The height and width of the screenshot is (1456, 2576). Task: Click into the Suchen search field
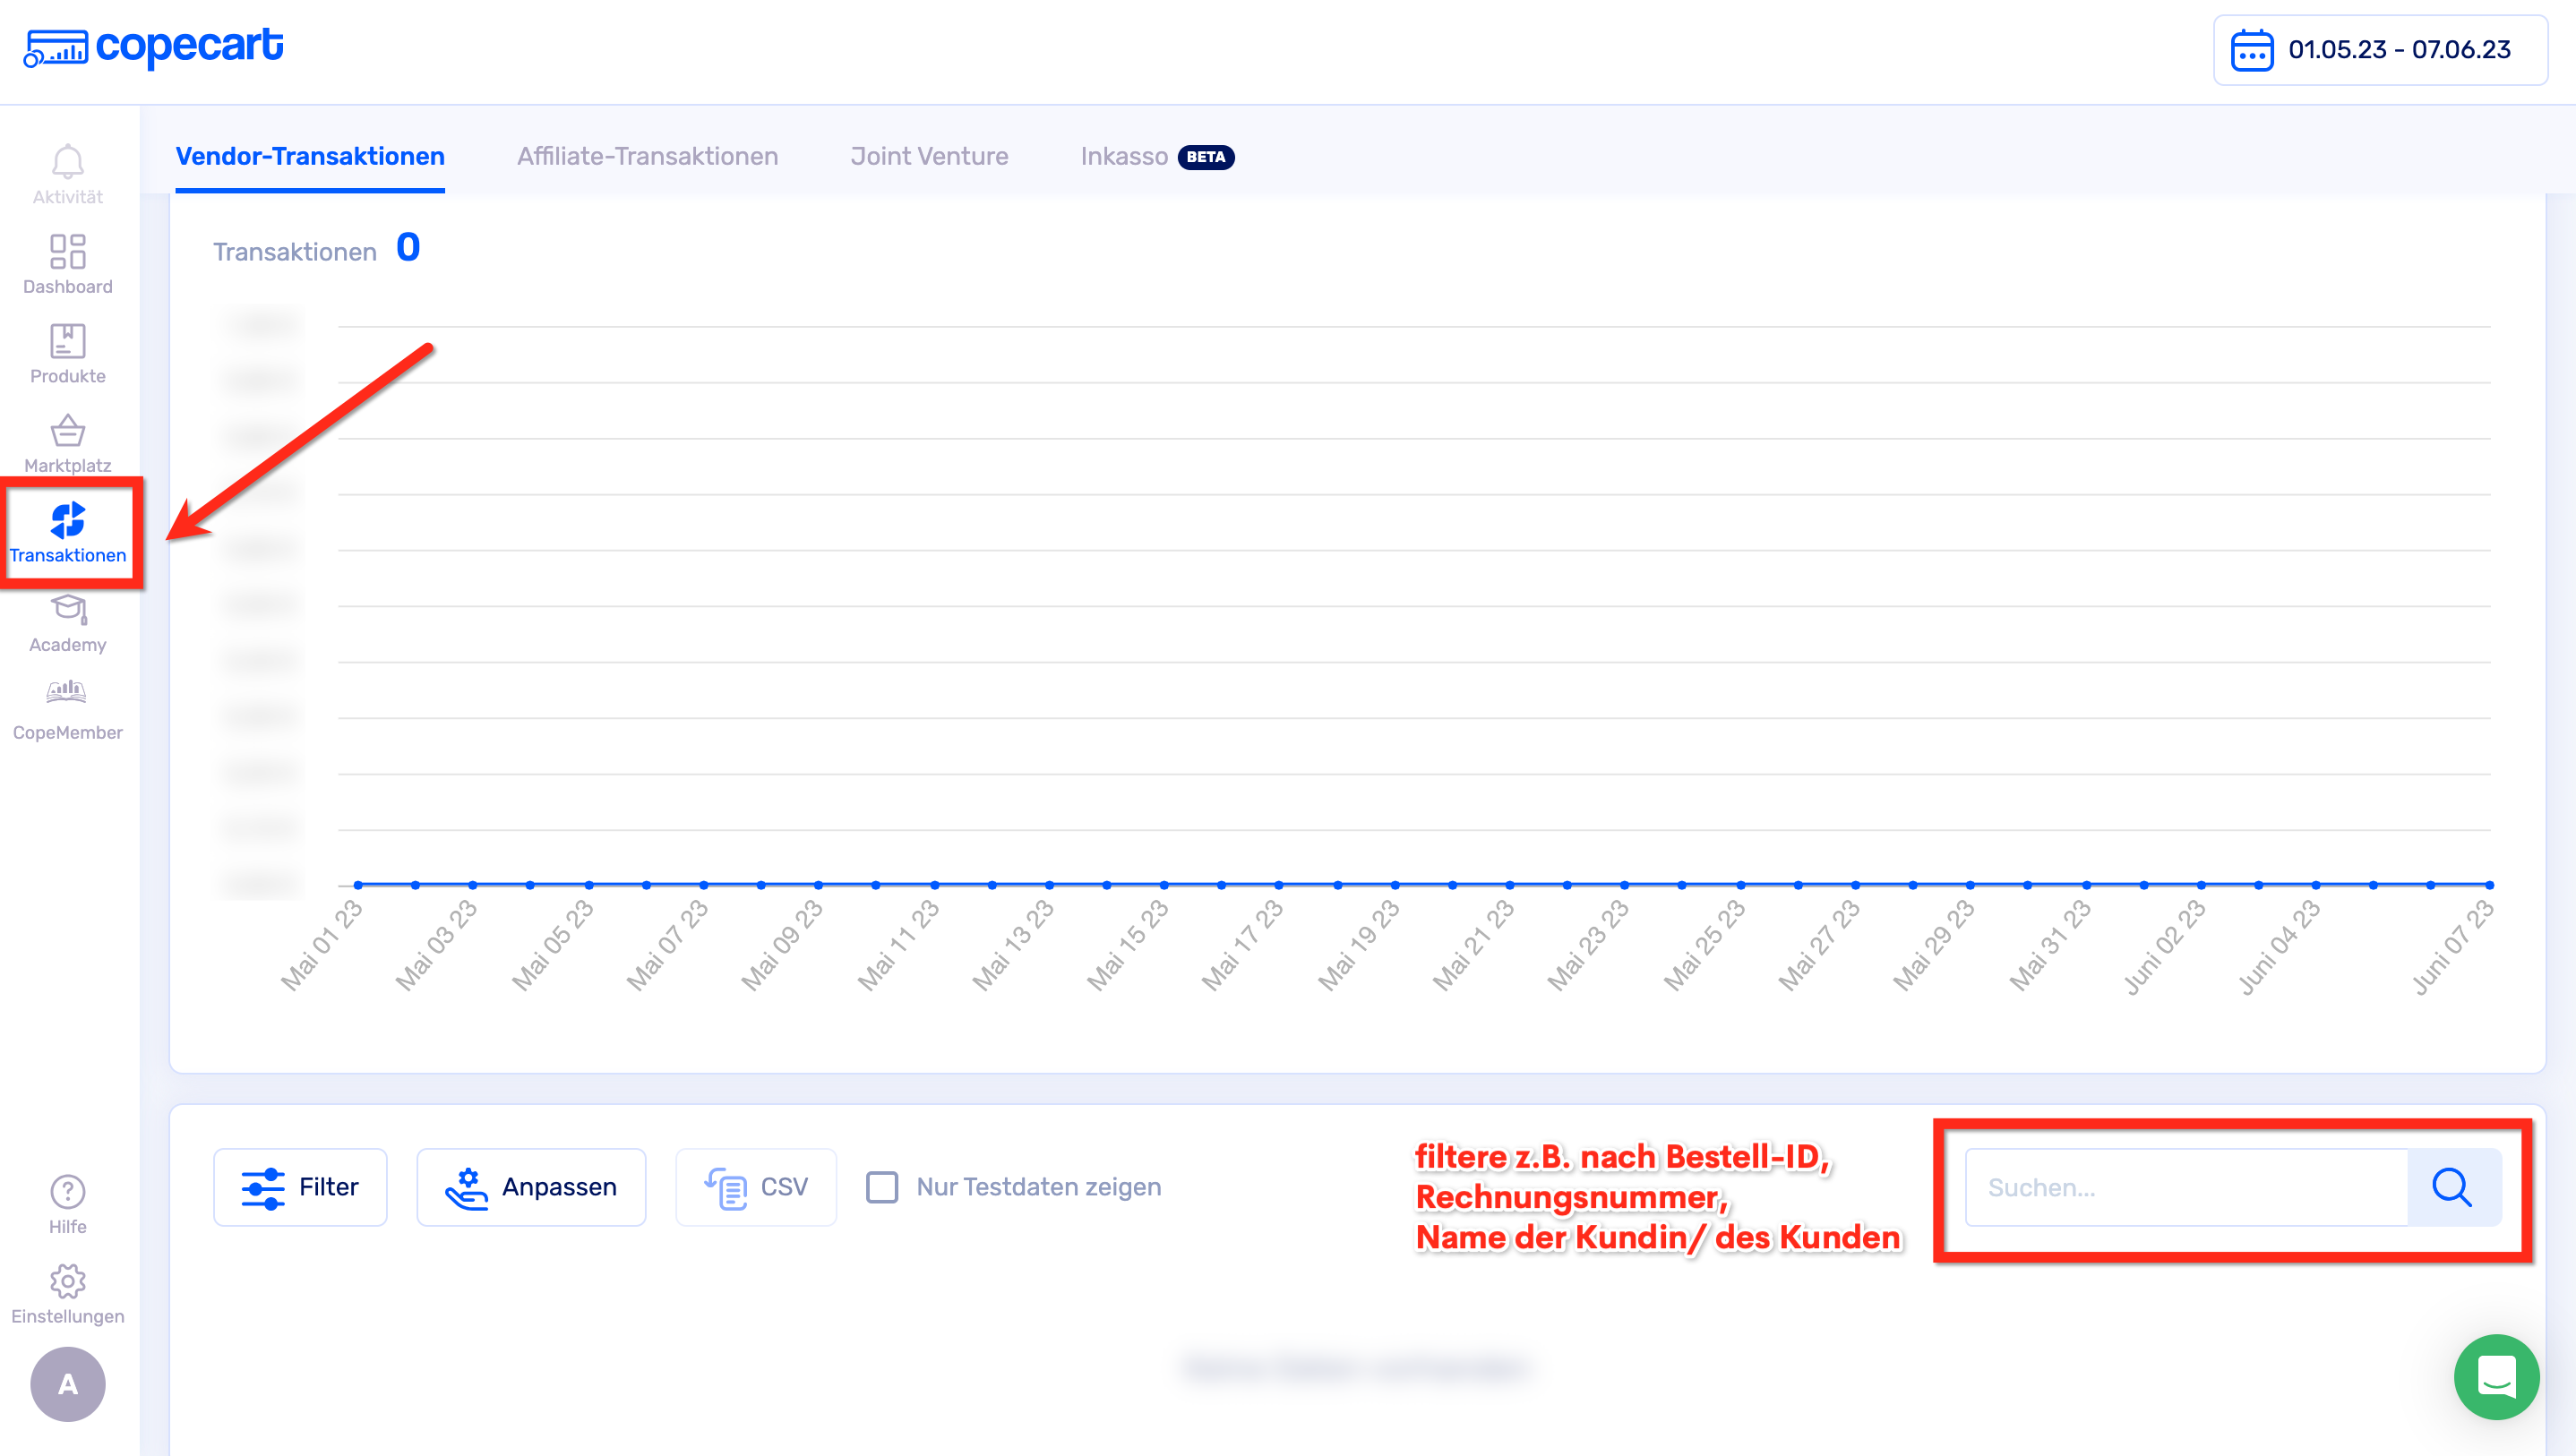2185,1187
